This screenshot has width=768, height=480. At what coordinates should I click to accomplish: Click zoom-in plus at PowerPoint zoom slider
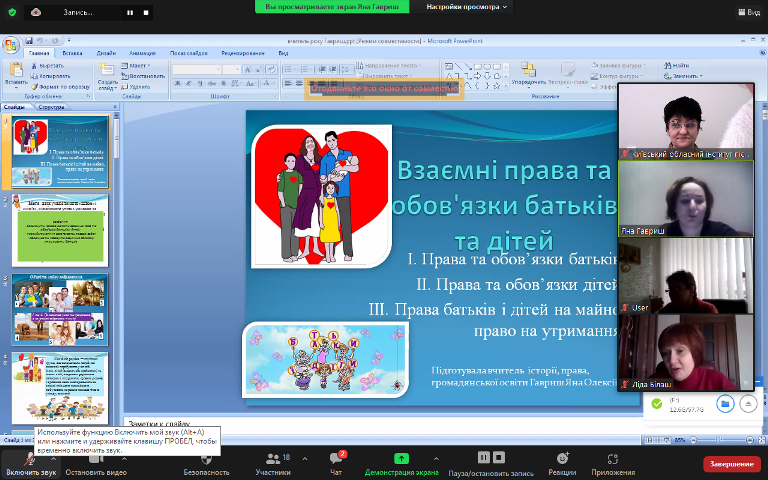pos(750,440)
